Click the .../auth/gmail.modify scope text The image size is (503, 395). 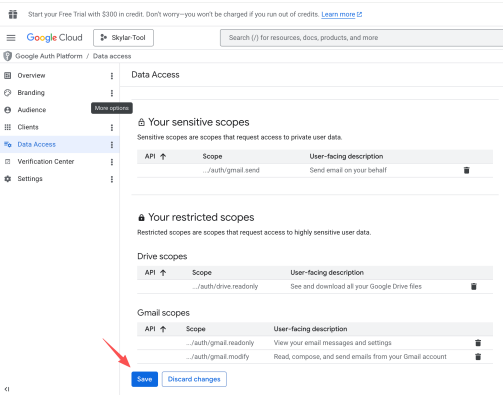[218, 357]
